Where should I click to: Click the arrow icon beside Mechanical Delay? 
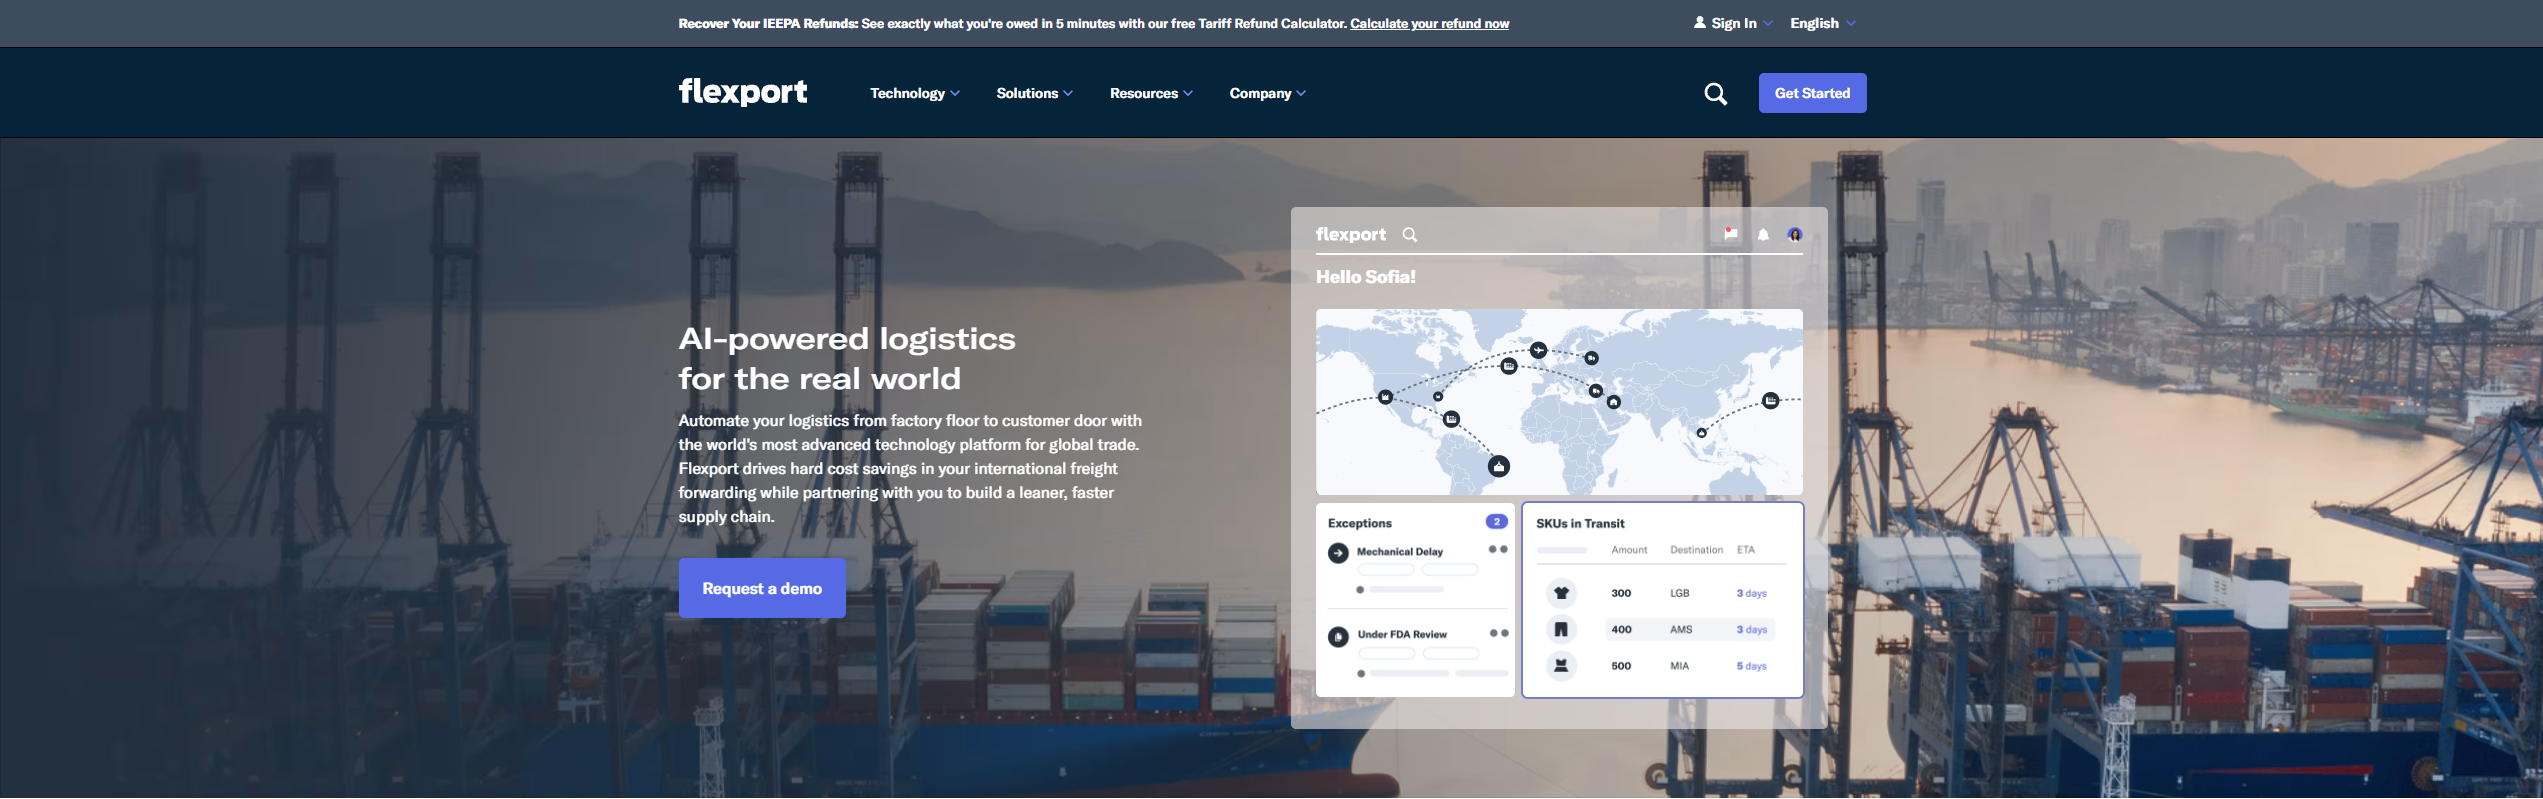1338,553
